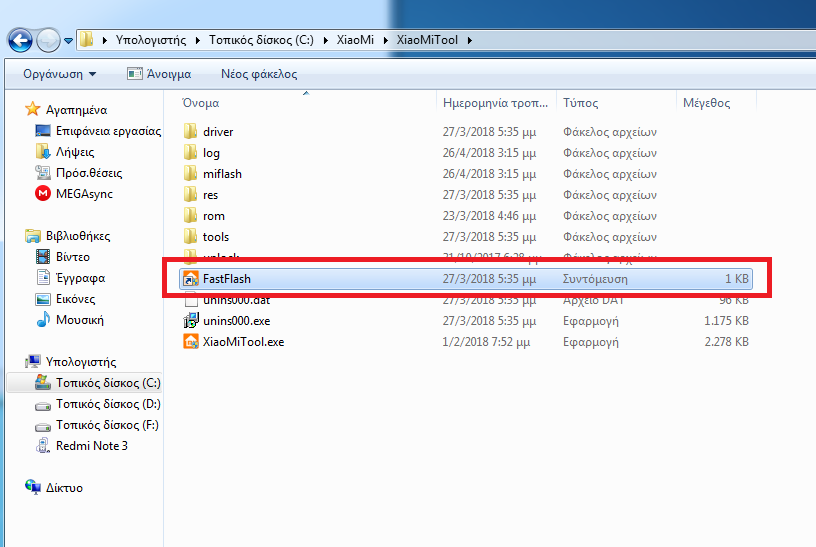The height and width of the screenshot is (547, 816).
Task: Create a folder with Νέος φάκελος
Action: 259,74
